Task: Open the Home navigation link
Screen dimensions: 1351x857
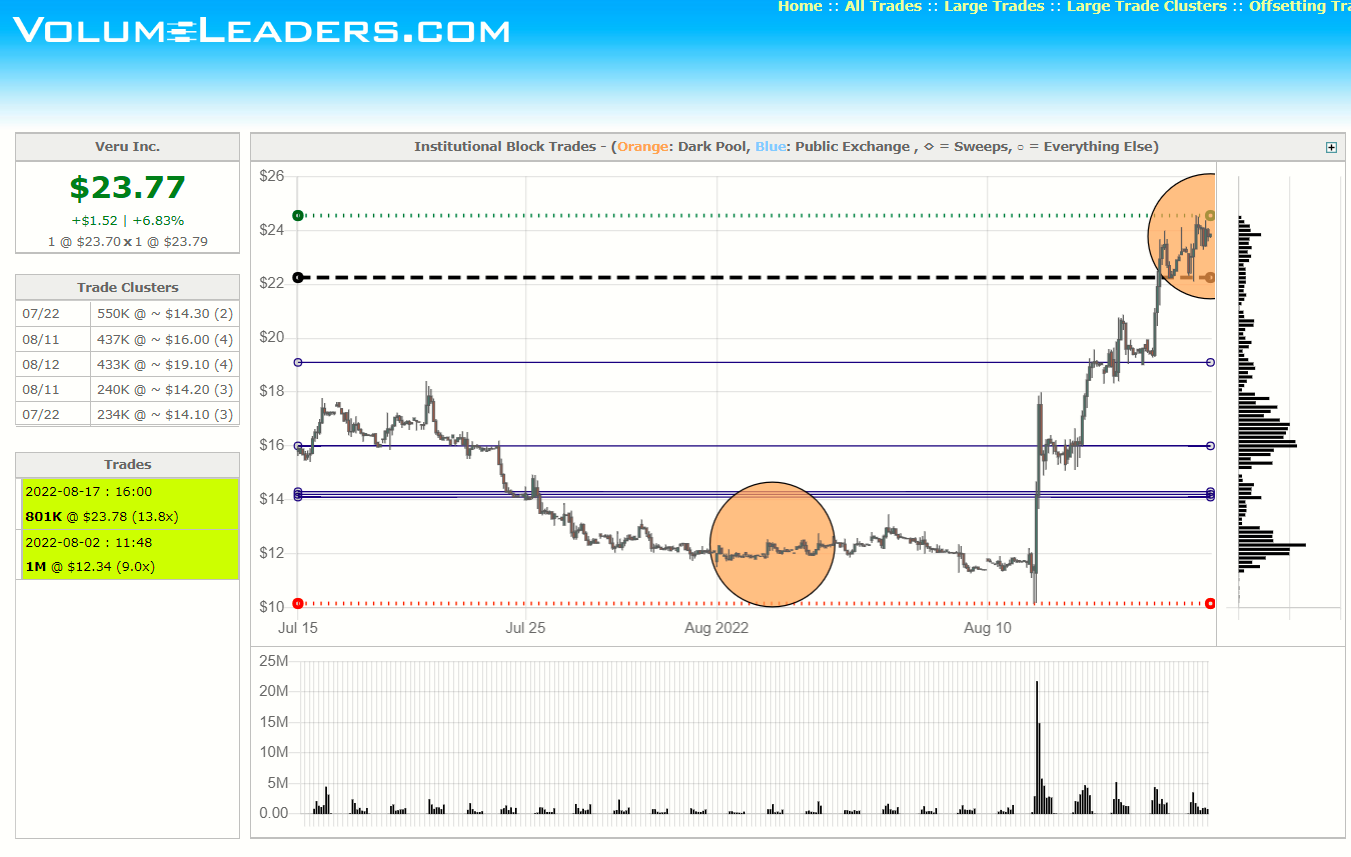Action: pos(800,7)
